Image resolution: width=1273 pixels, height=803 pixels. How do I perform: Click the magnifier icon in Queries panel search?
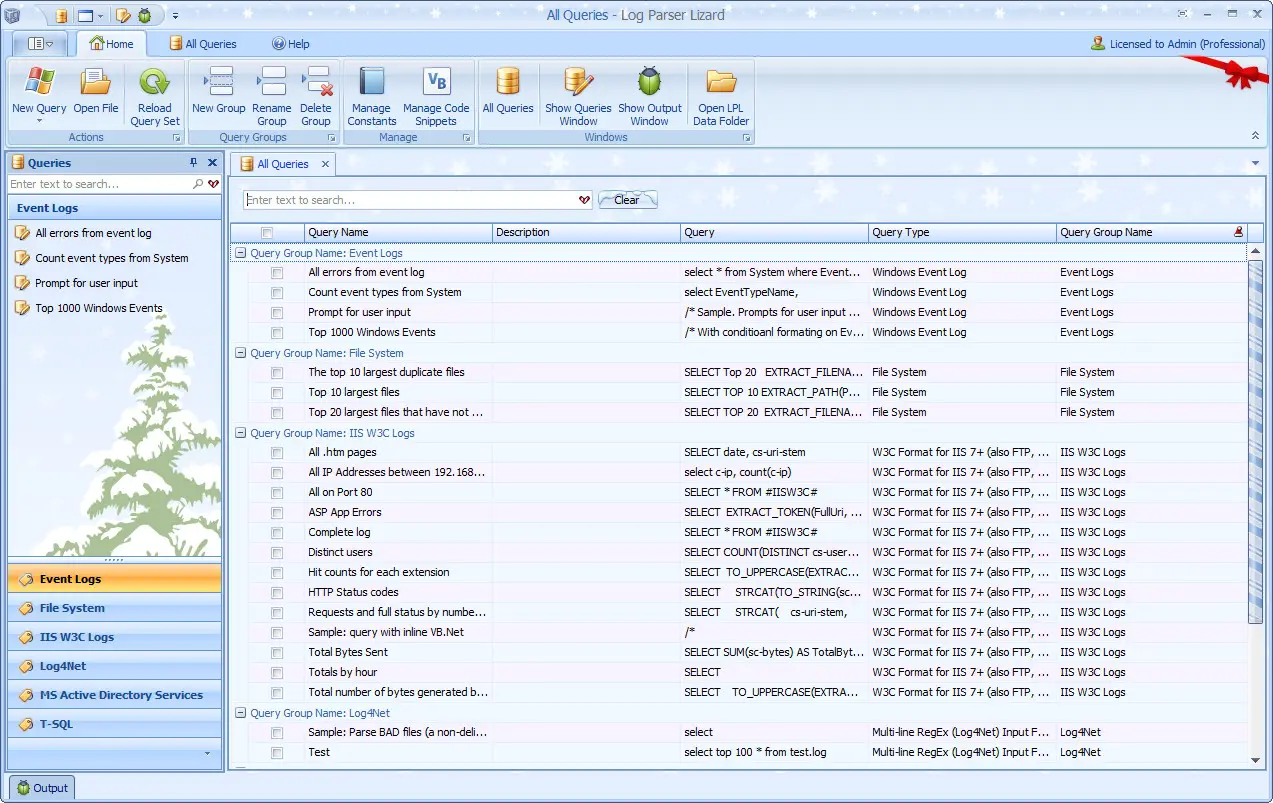click(x=198, y=184)
